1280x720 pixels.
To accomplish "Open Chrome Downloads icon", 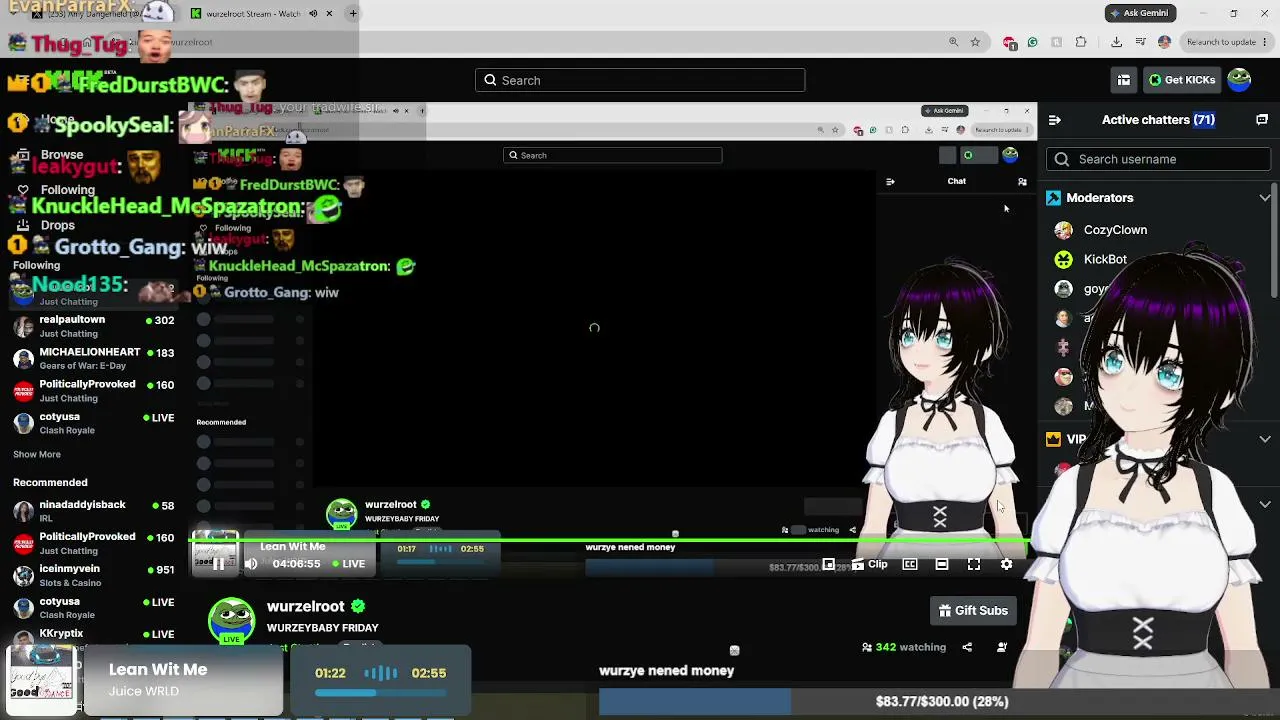I will coord(1116,42).
